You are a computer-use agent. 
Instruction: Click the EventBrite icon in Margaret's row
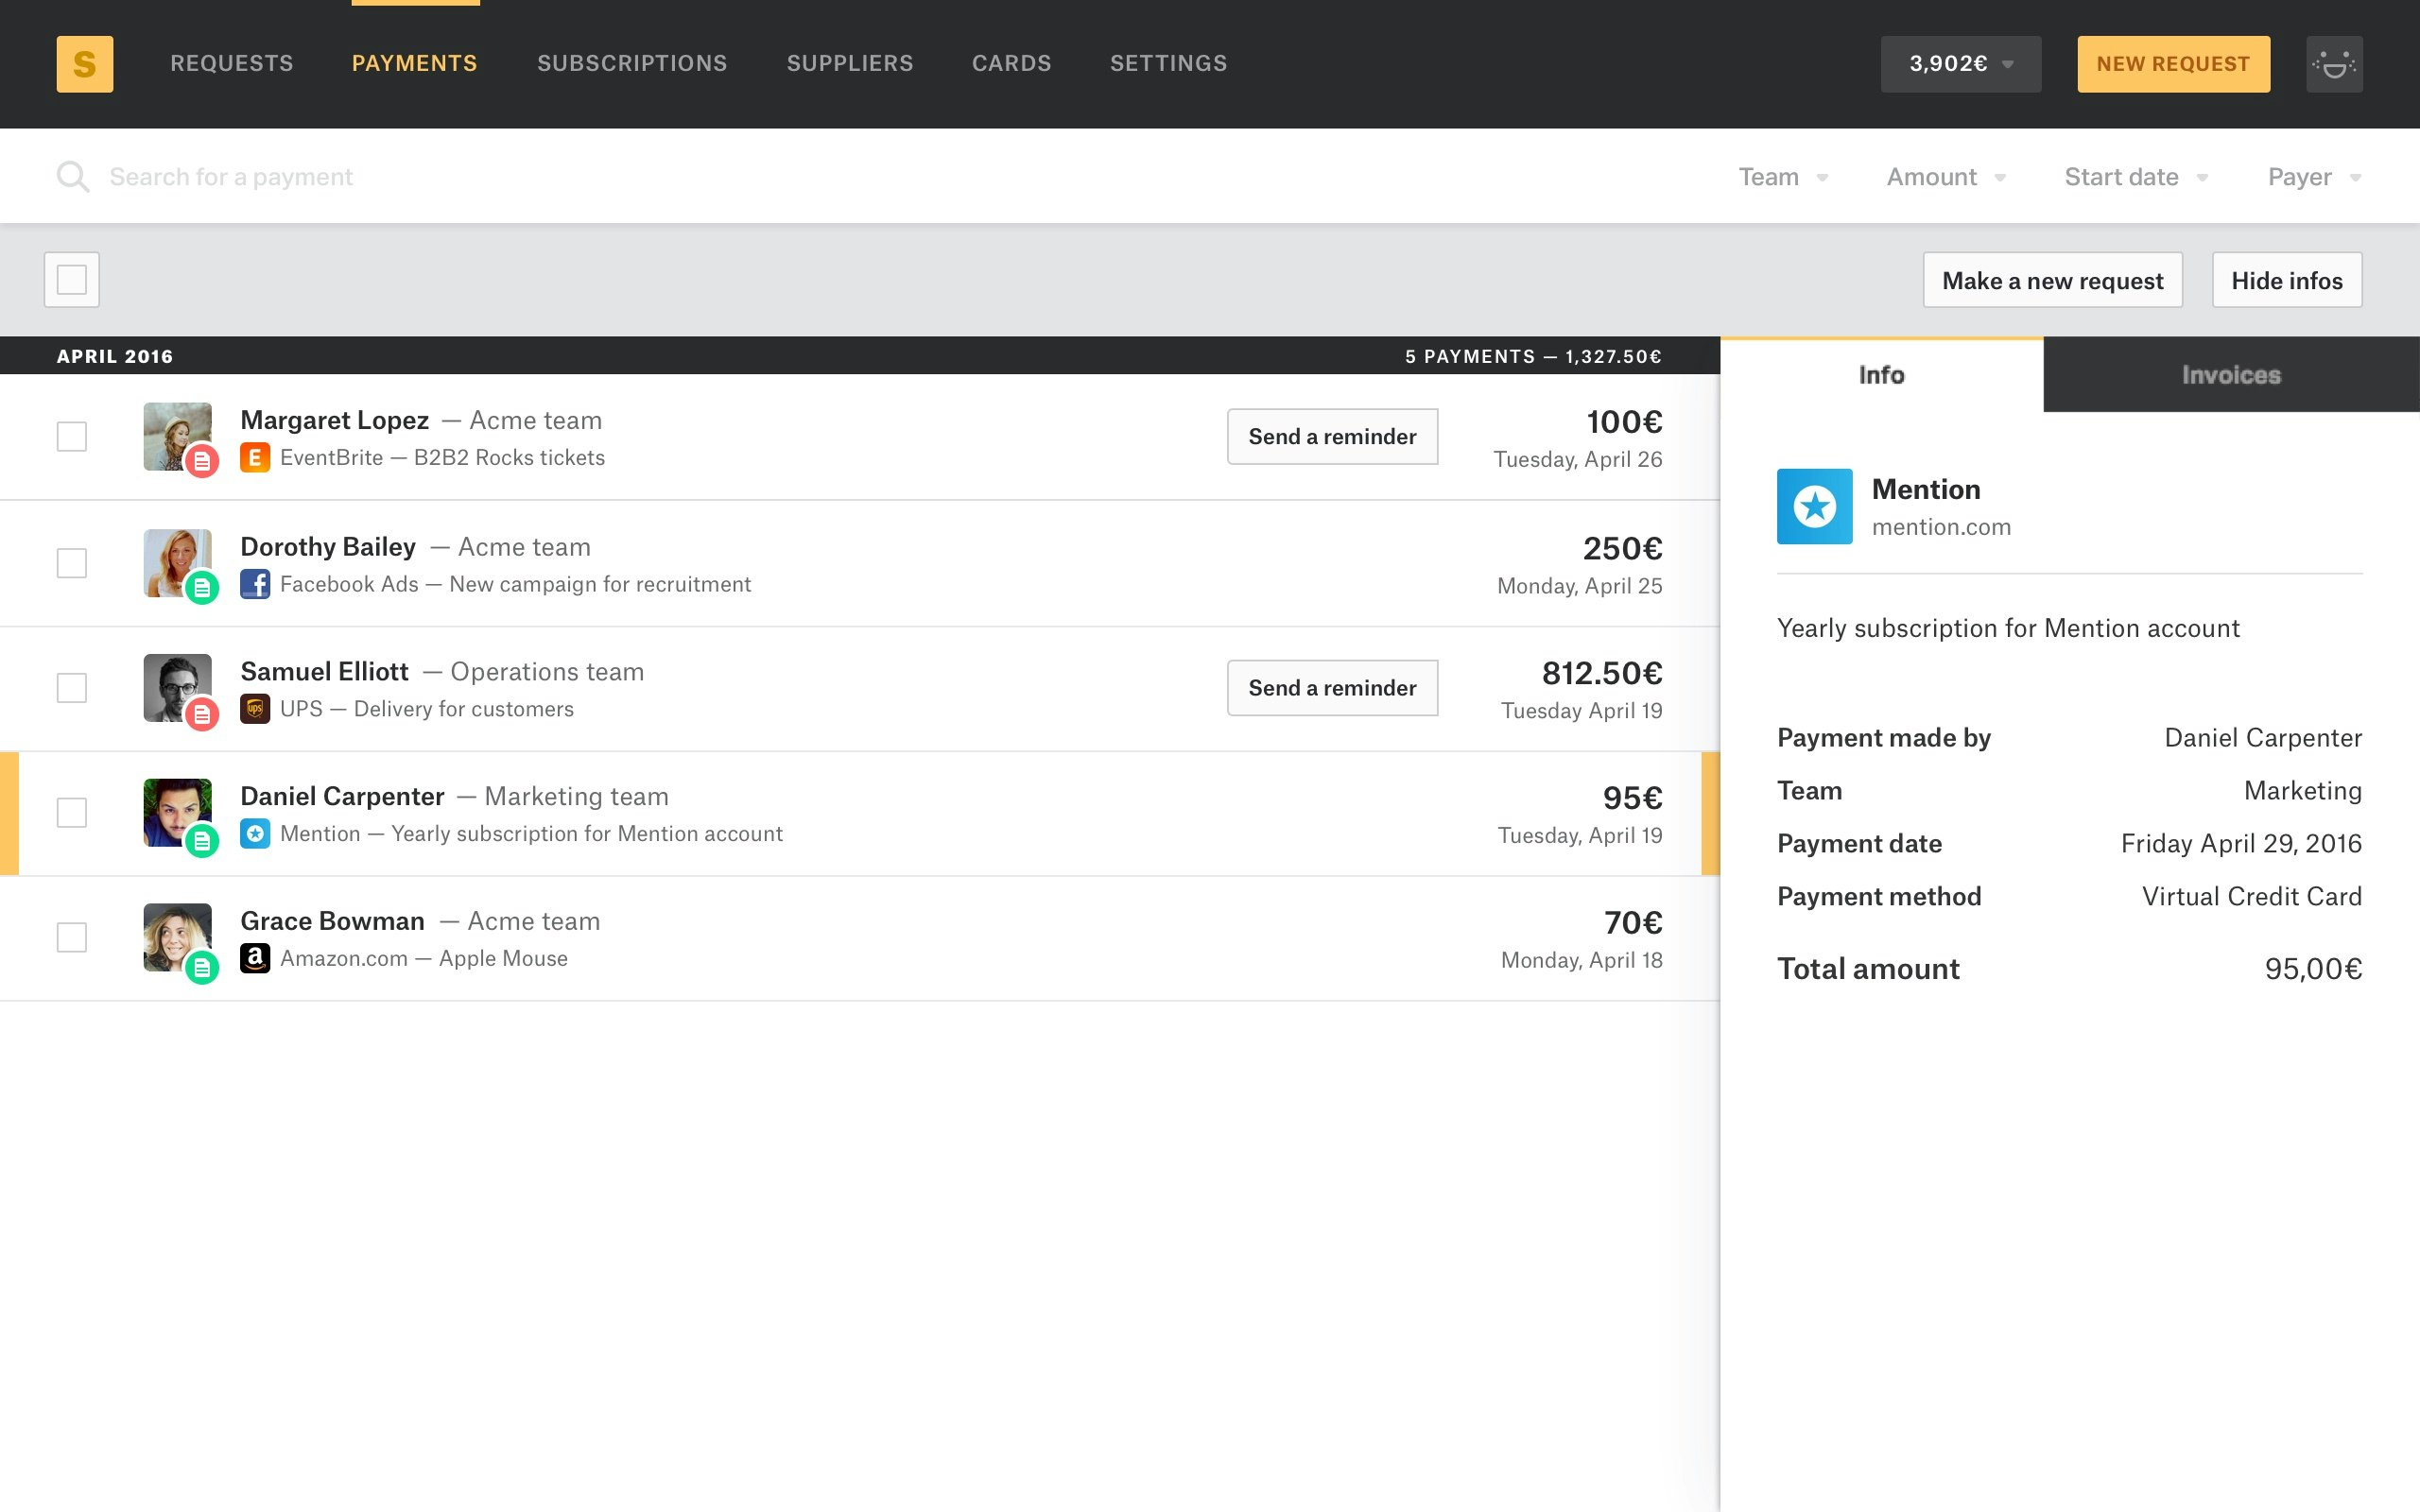[x=255, y=458]
